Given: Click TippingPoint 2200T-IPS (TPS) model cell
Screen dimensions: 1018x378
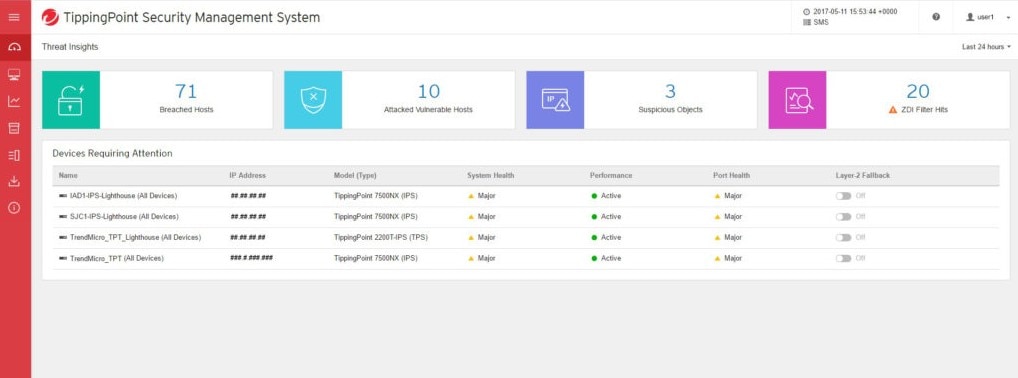Looking at the screenshot, I should (381, 238).
